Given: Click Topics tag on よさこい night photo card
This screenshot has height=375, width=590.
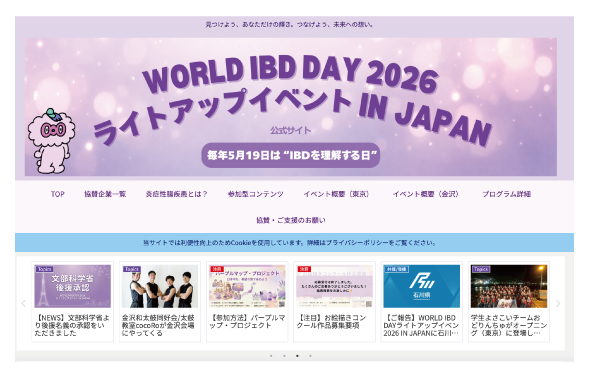Looking at the screenshot, I should 481,269.
